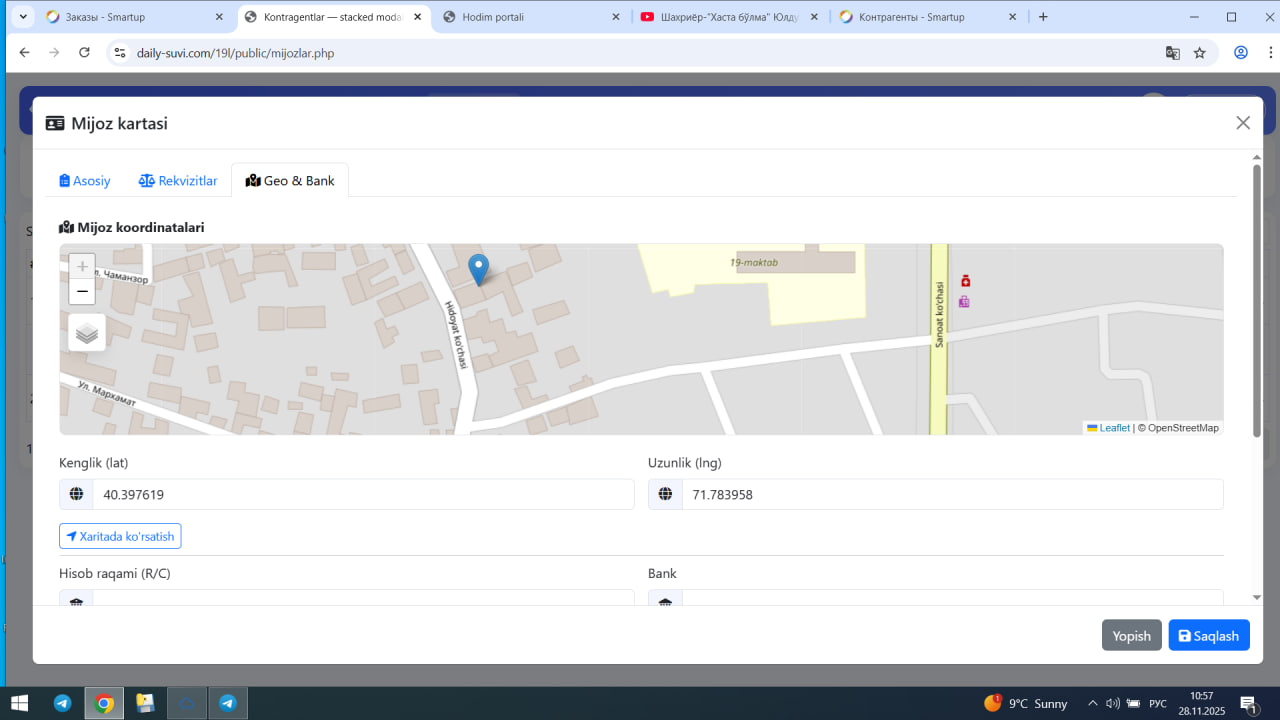This screenshot has width=1280, height=720.
Task: Reload the current page
Action: [84, 53]
